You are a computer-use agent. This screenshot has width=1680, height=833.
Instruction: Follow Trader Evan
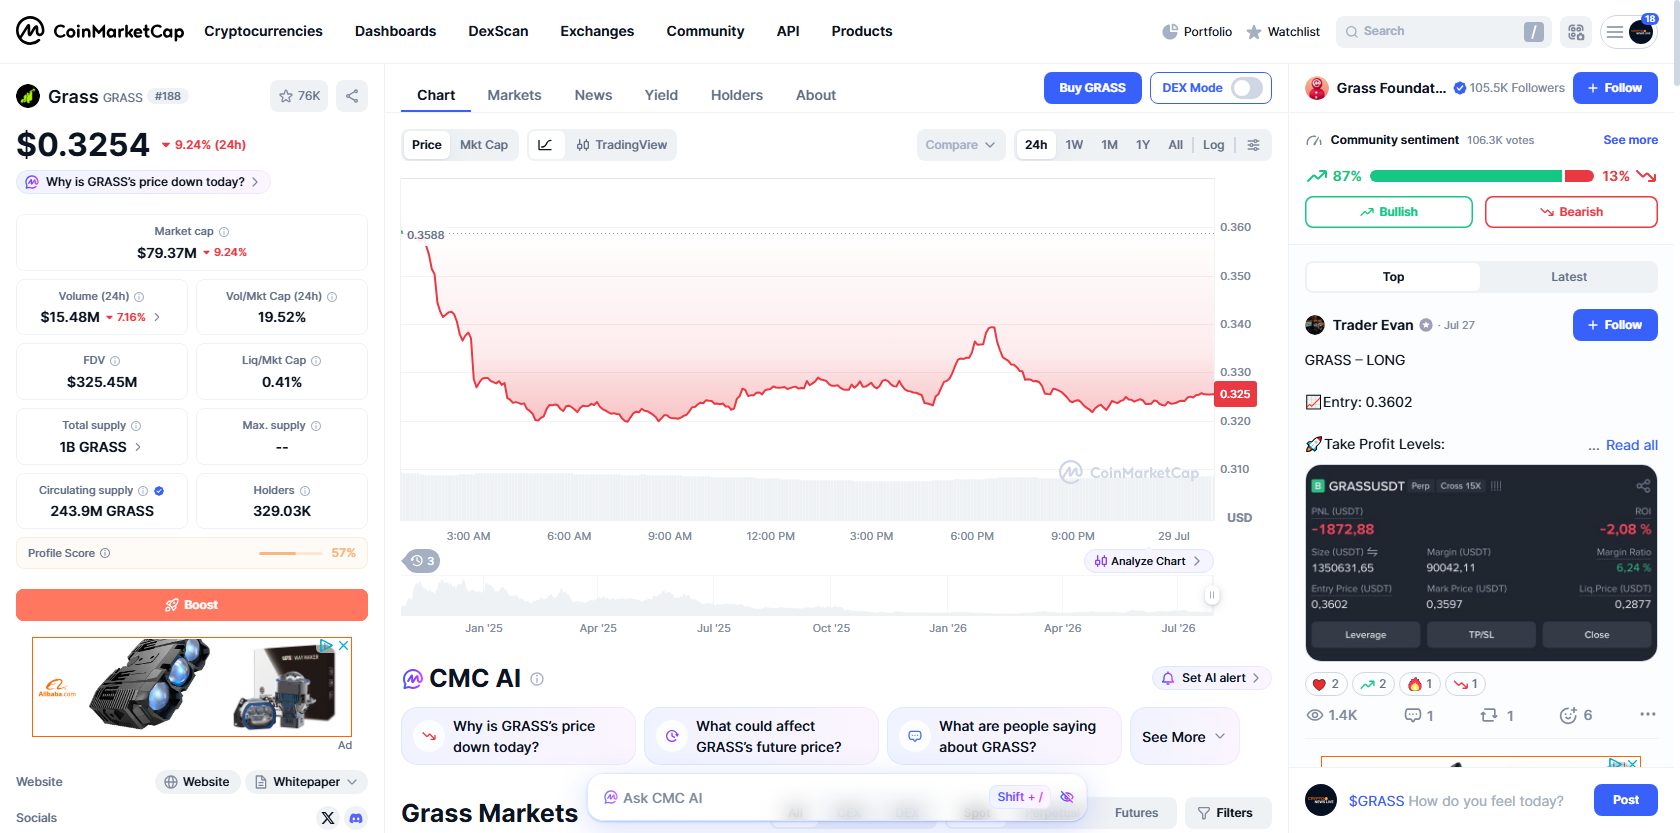click(1615, 325)
